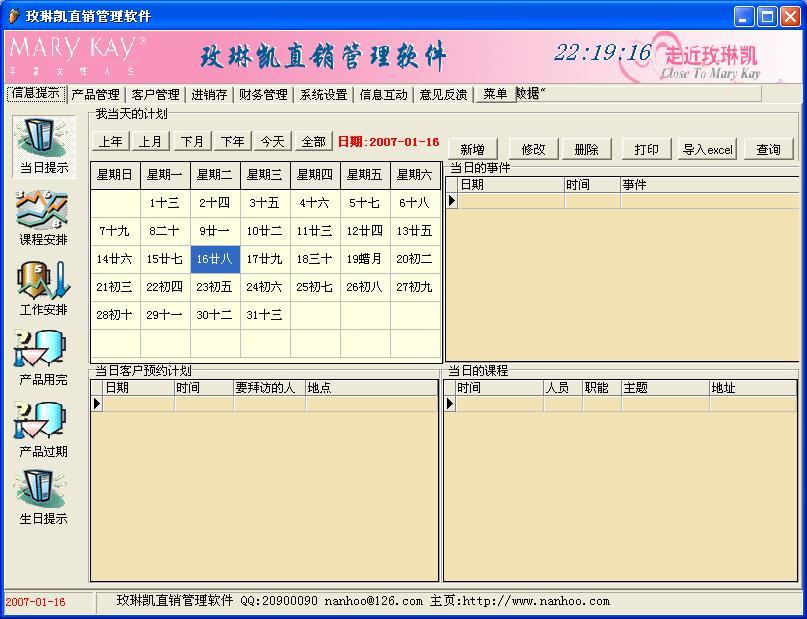
Task: Click the 修改 button
Action: (533, 149)
